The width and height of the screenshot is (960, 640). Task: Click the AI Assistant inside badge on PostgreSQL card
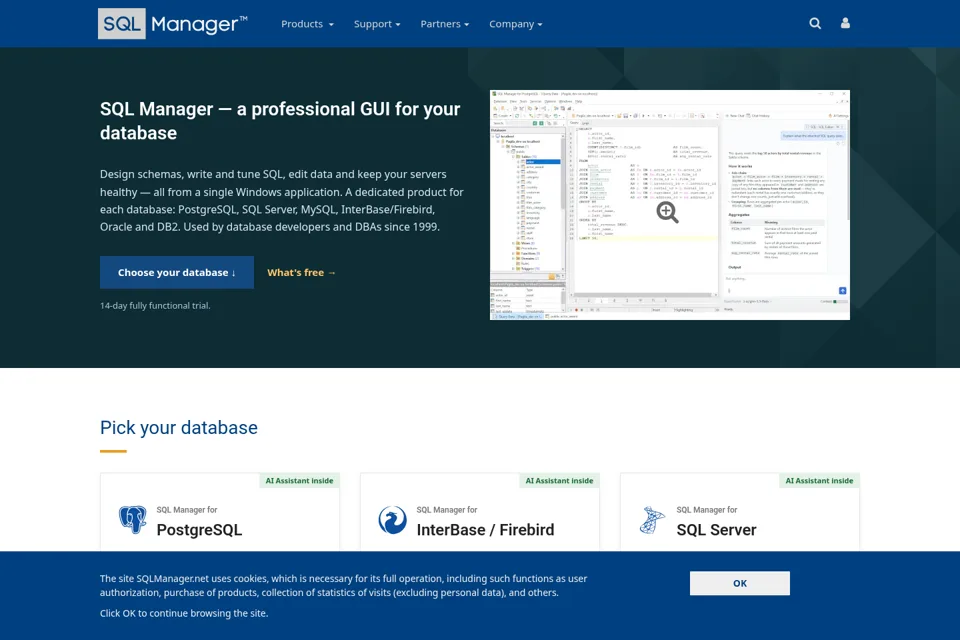(x=299, y=481)
